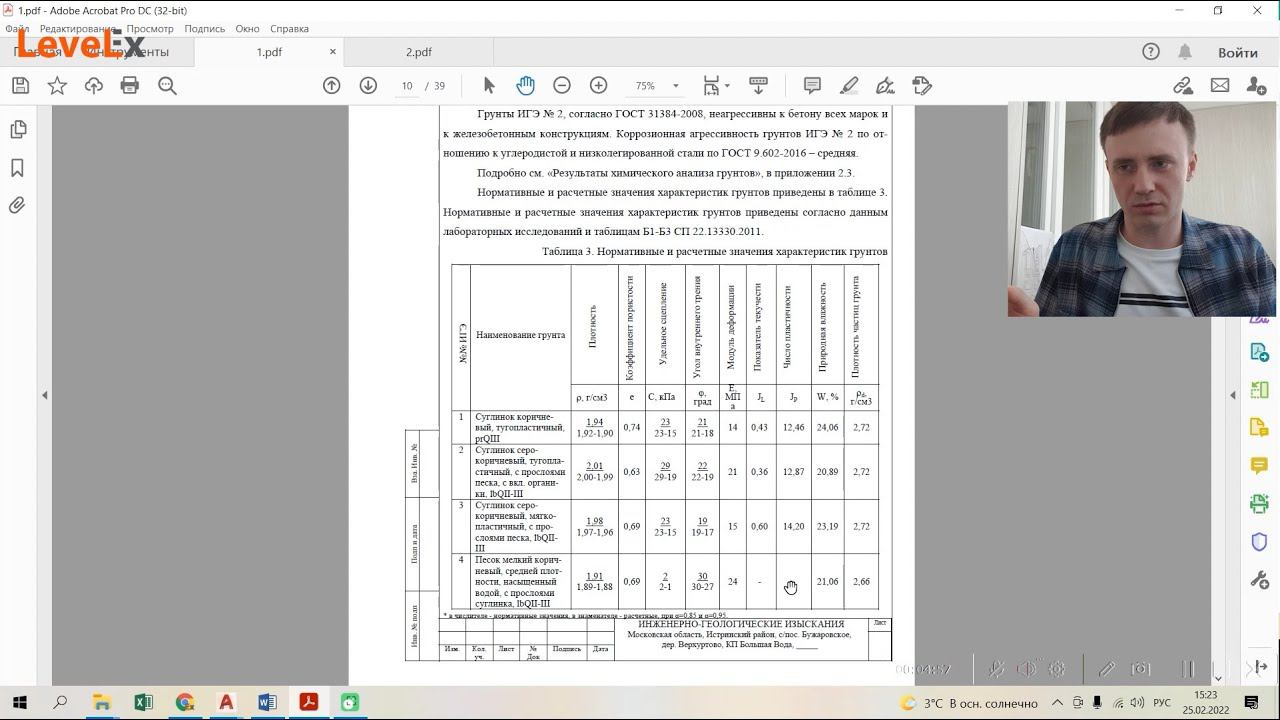Open Excel from the taskbar
The width and height of the screenshot is (1280, 720).
pos(143,702)
